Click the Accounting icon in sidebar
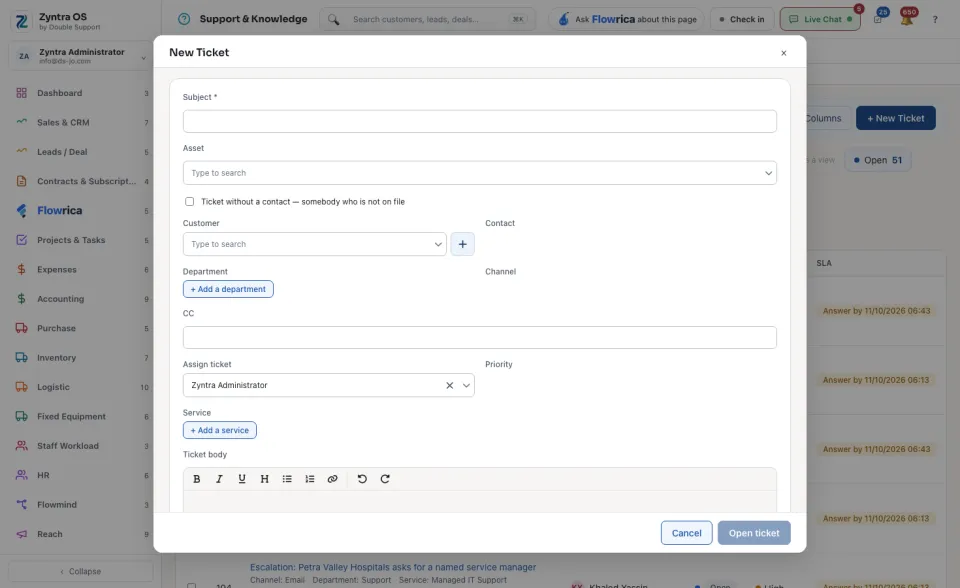The width and height of the screenshot is (960, 588). [21, 299]
